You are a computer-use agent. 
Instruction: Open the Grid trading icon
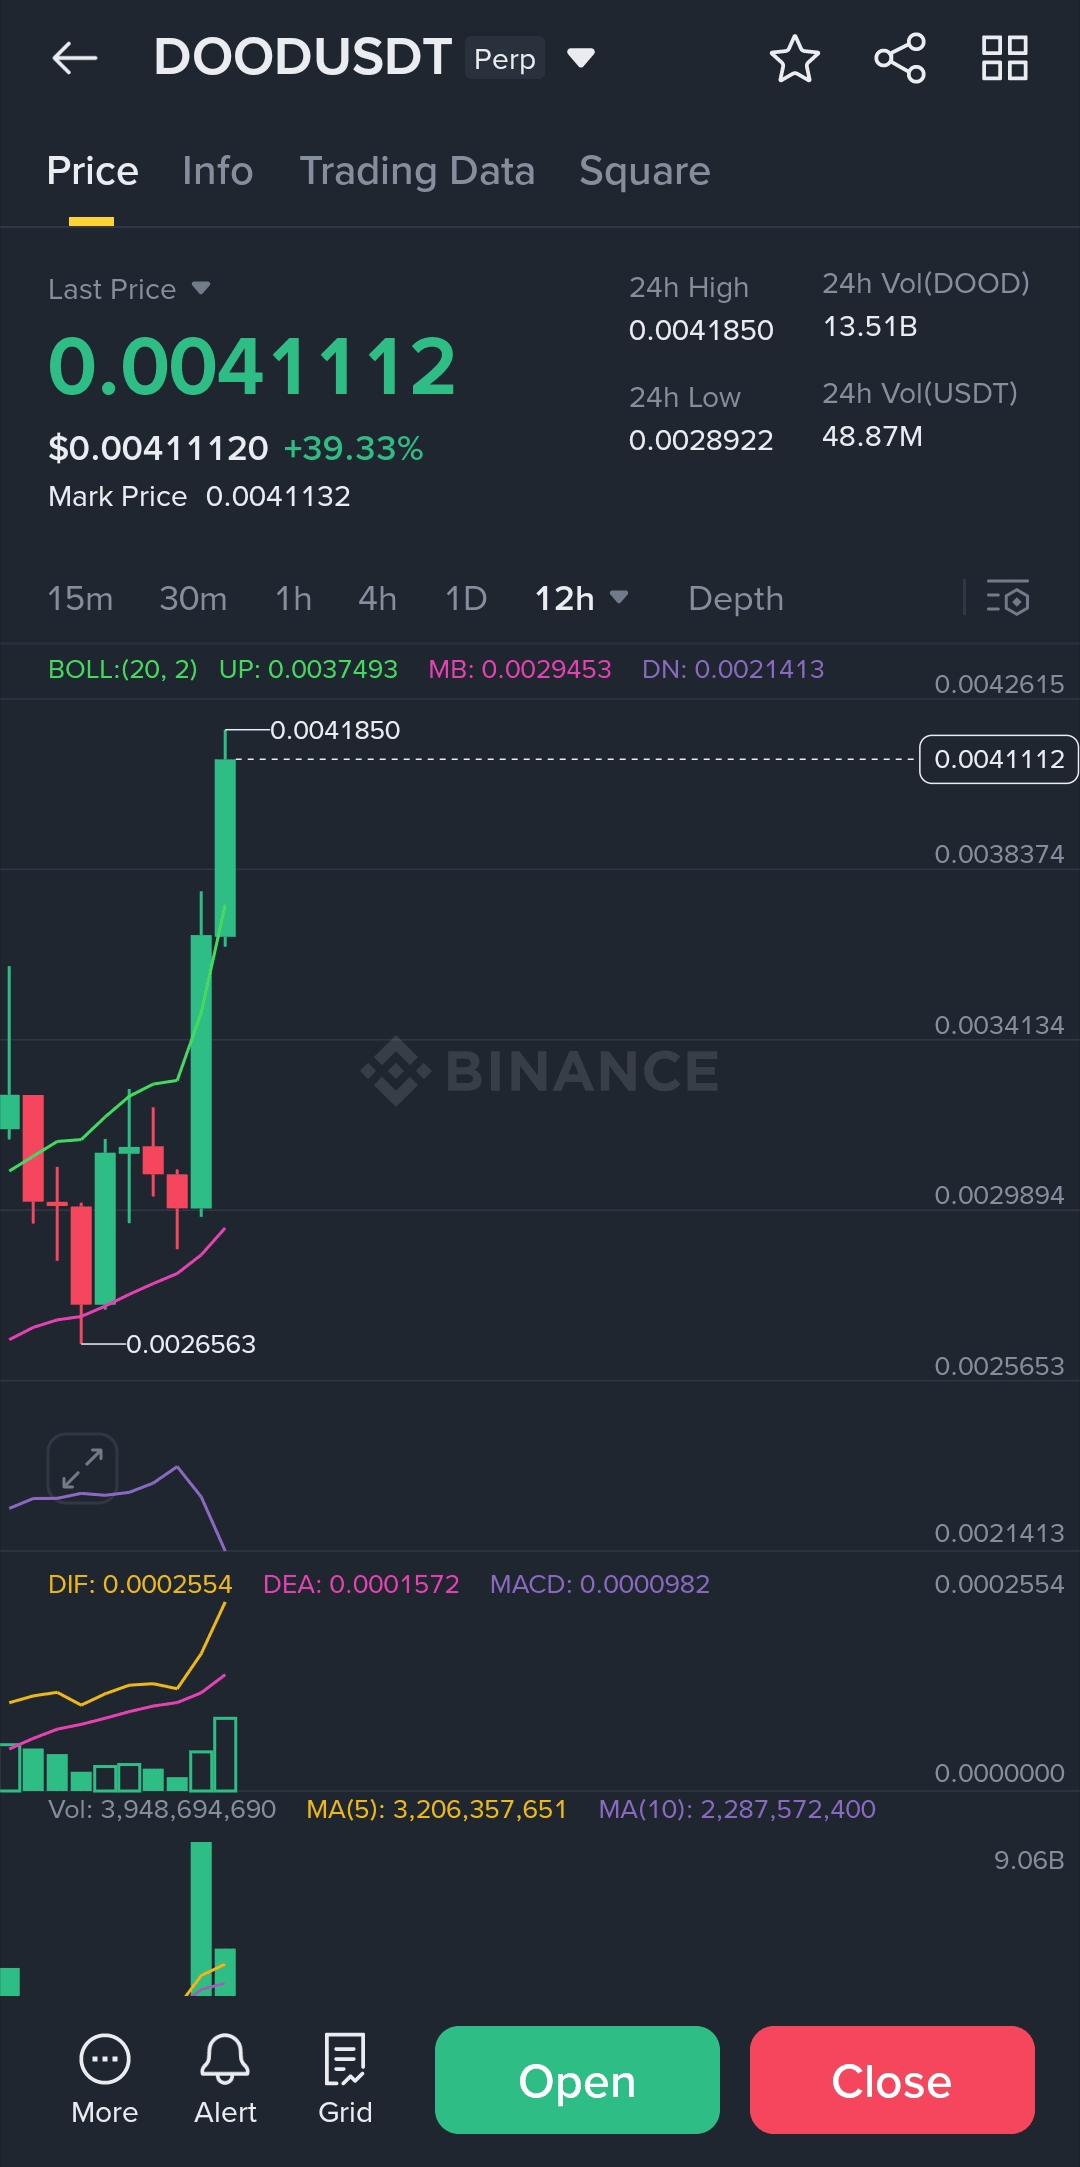(x=345, y=2080)
